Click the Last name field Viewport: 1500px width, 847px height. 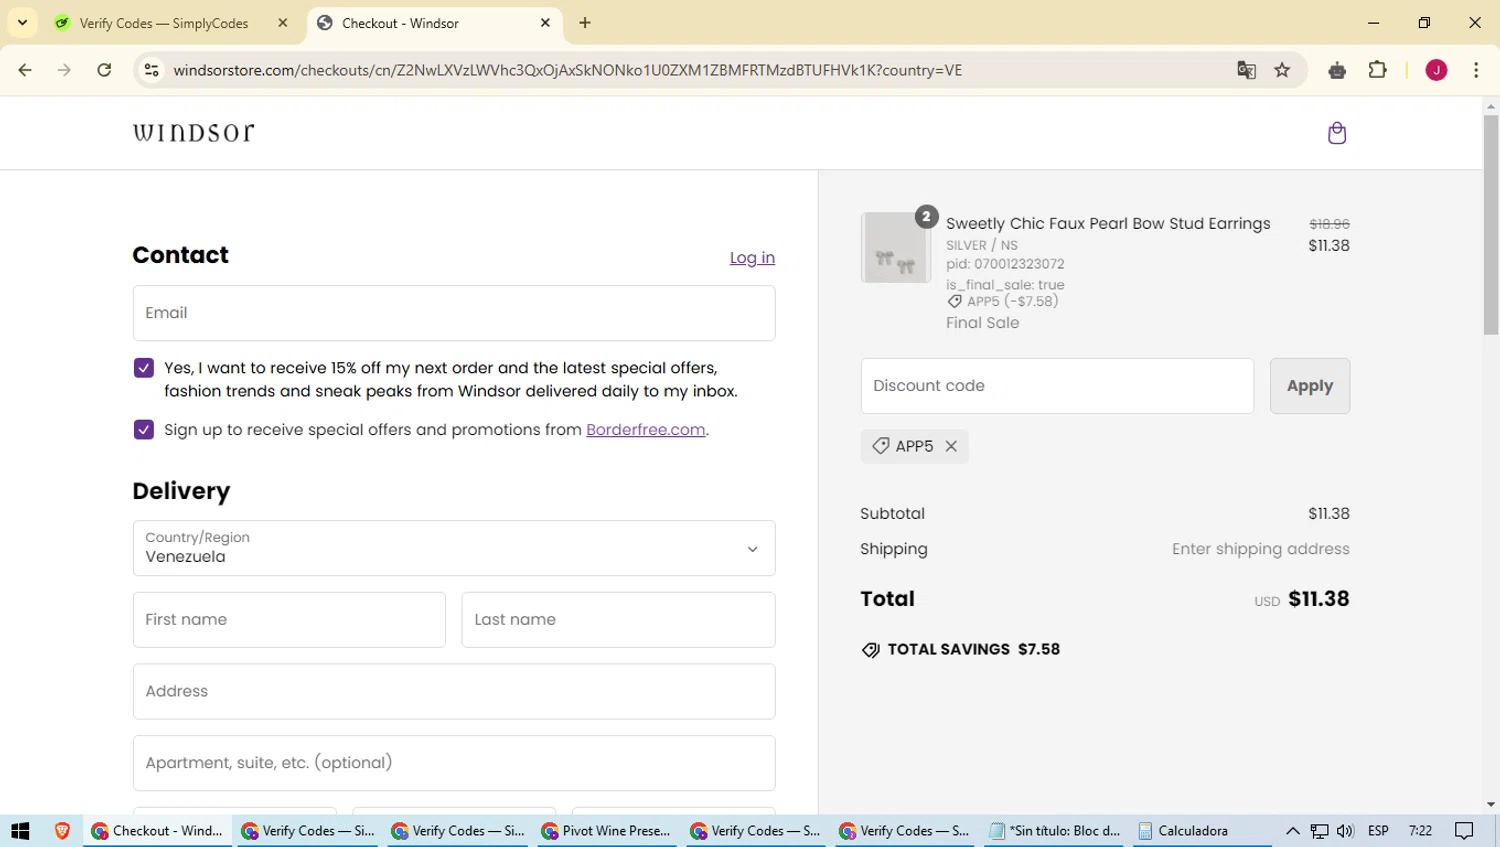pyautogui.click(x=618, y=620)
